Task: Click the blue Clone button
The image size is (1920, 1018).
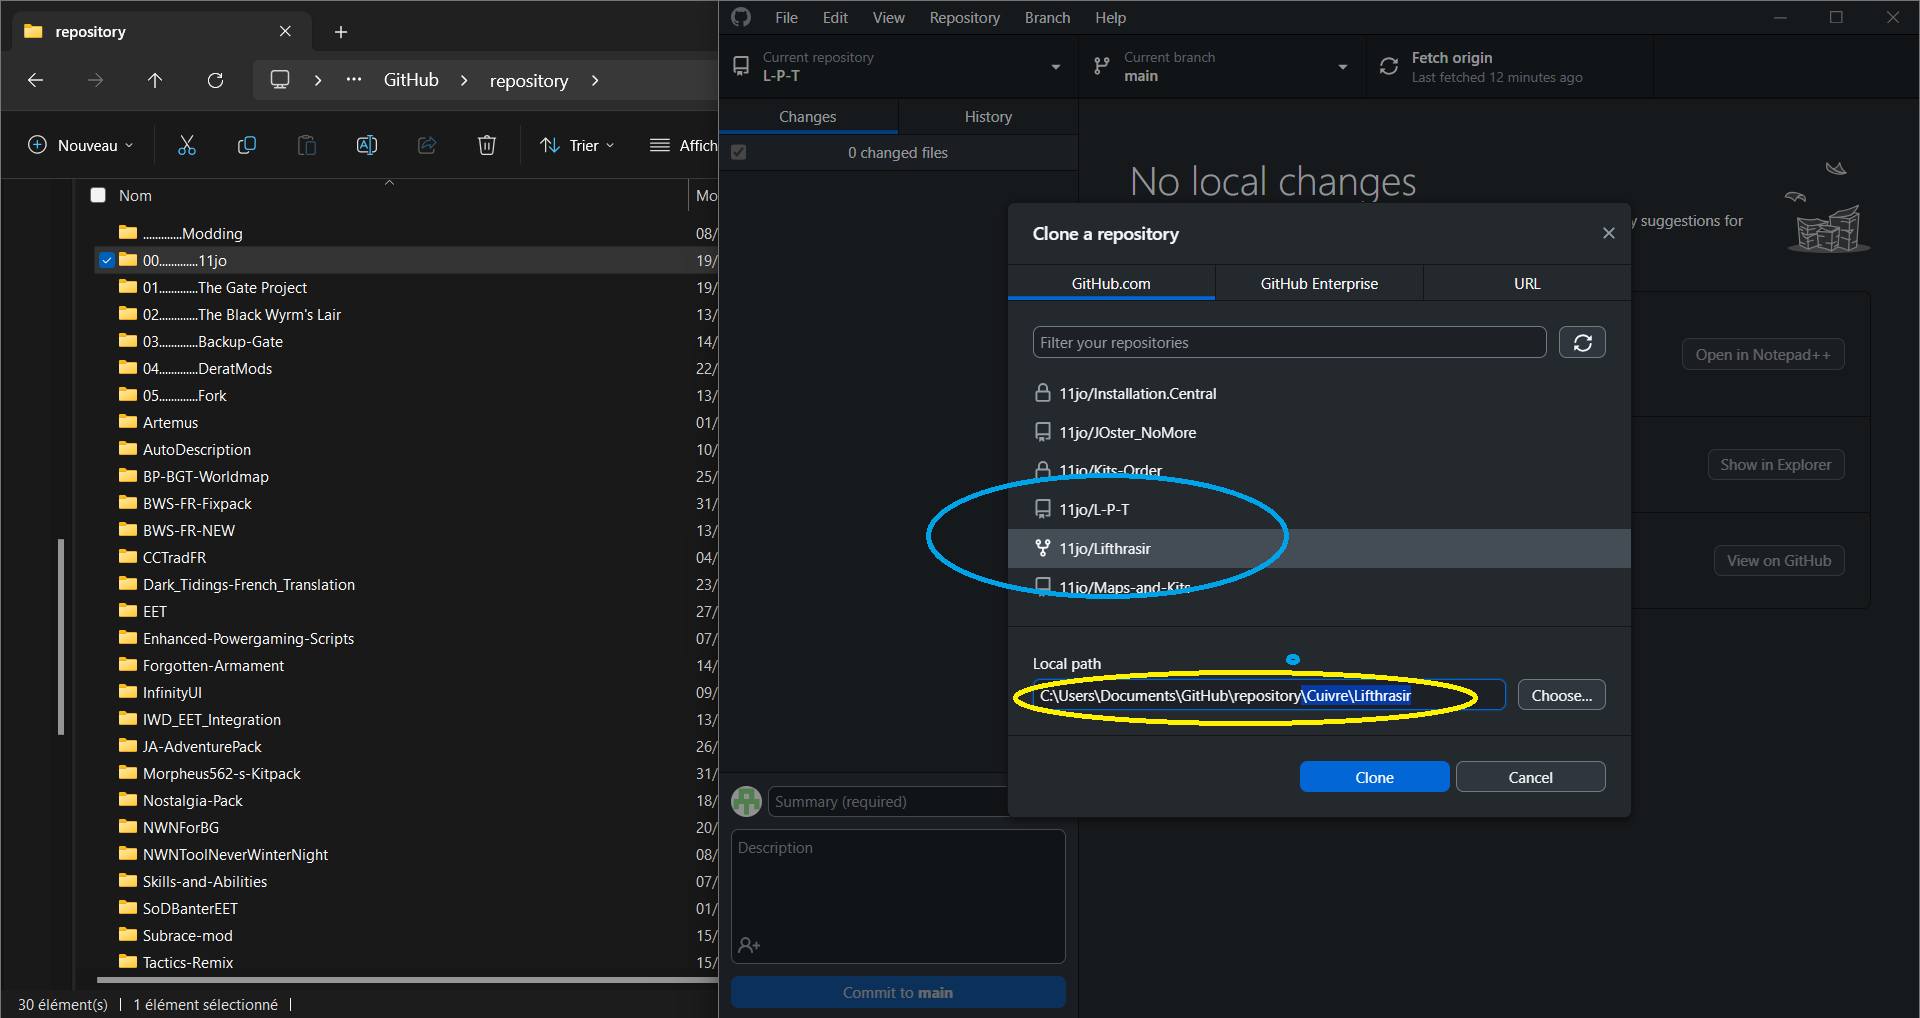Action: 1374,777
